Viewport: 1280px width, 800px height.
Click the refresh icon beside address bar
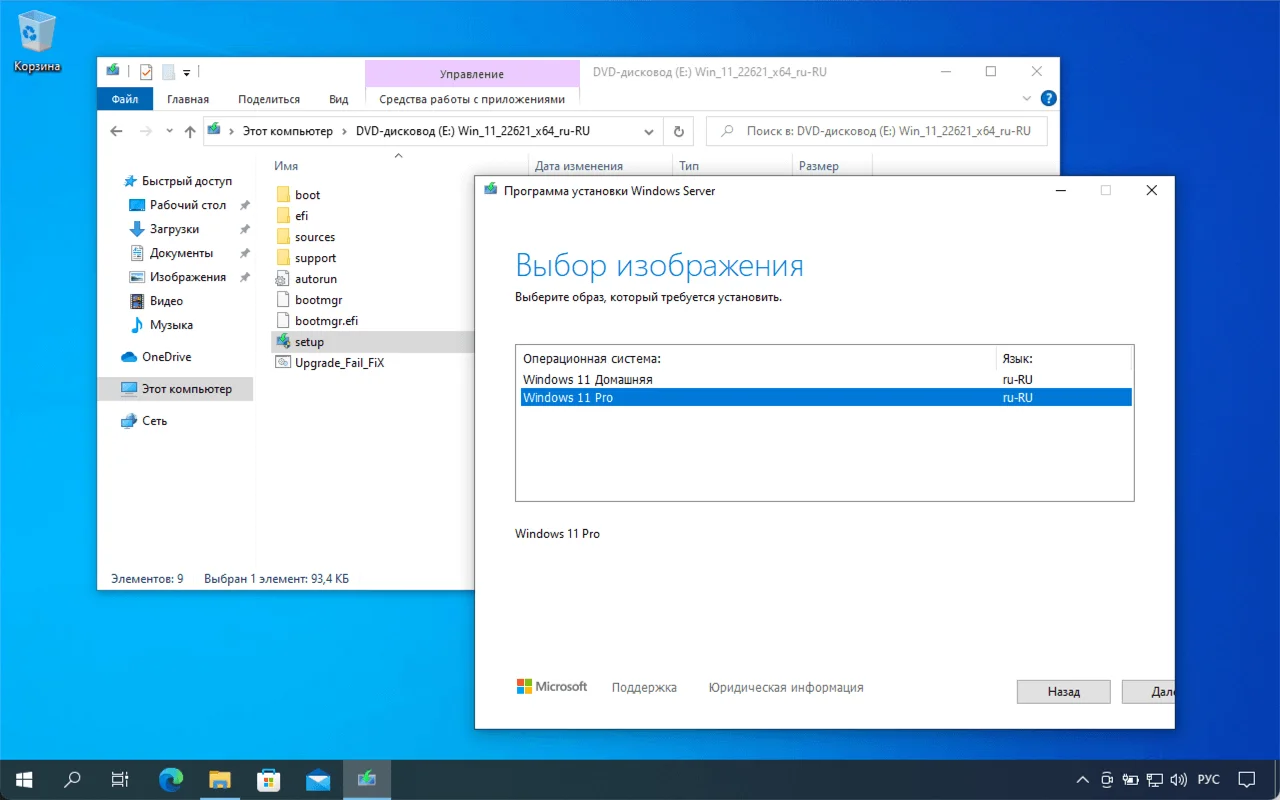tap(679, 131)
